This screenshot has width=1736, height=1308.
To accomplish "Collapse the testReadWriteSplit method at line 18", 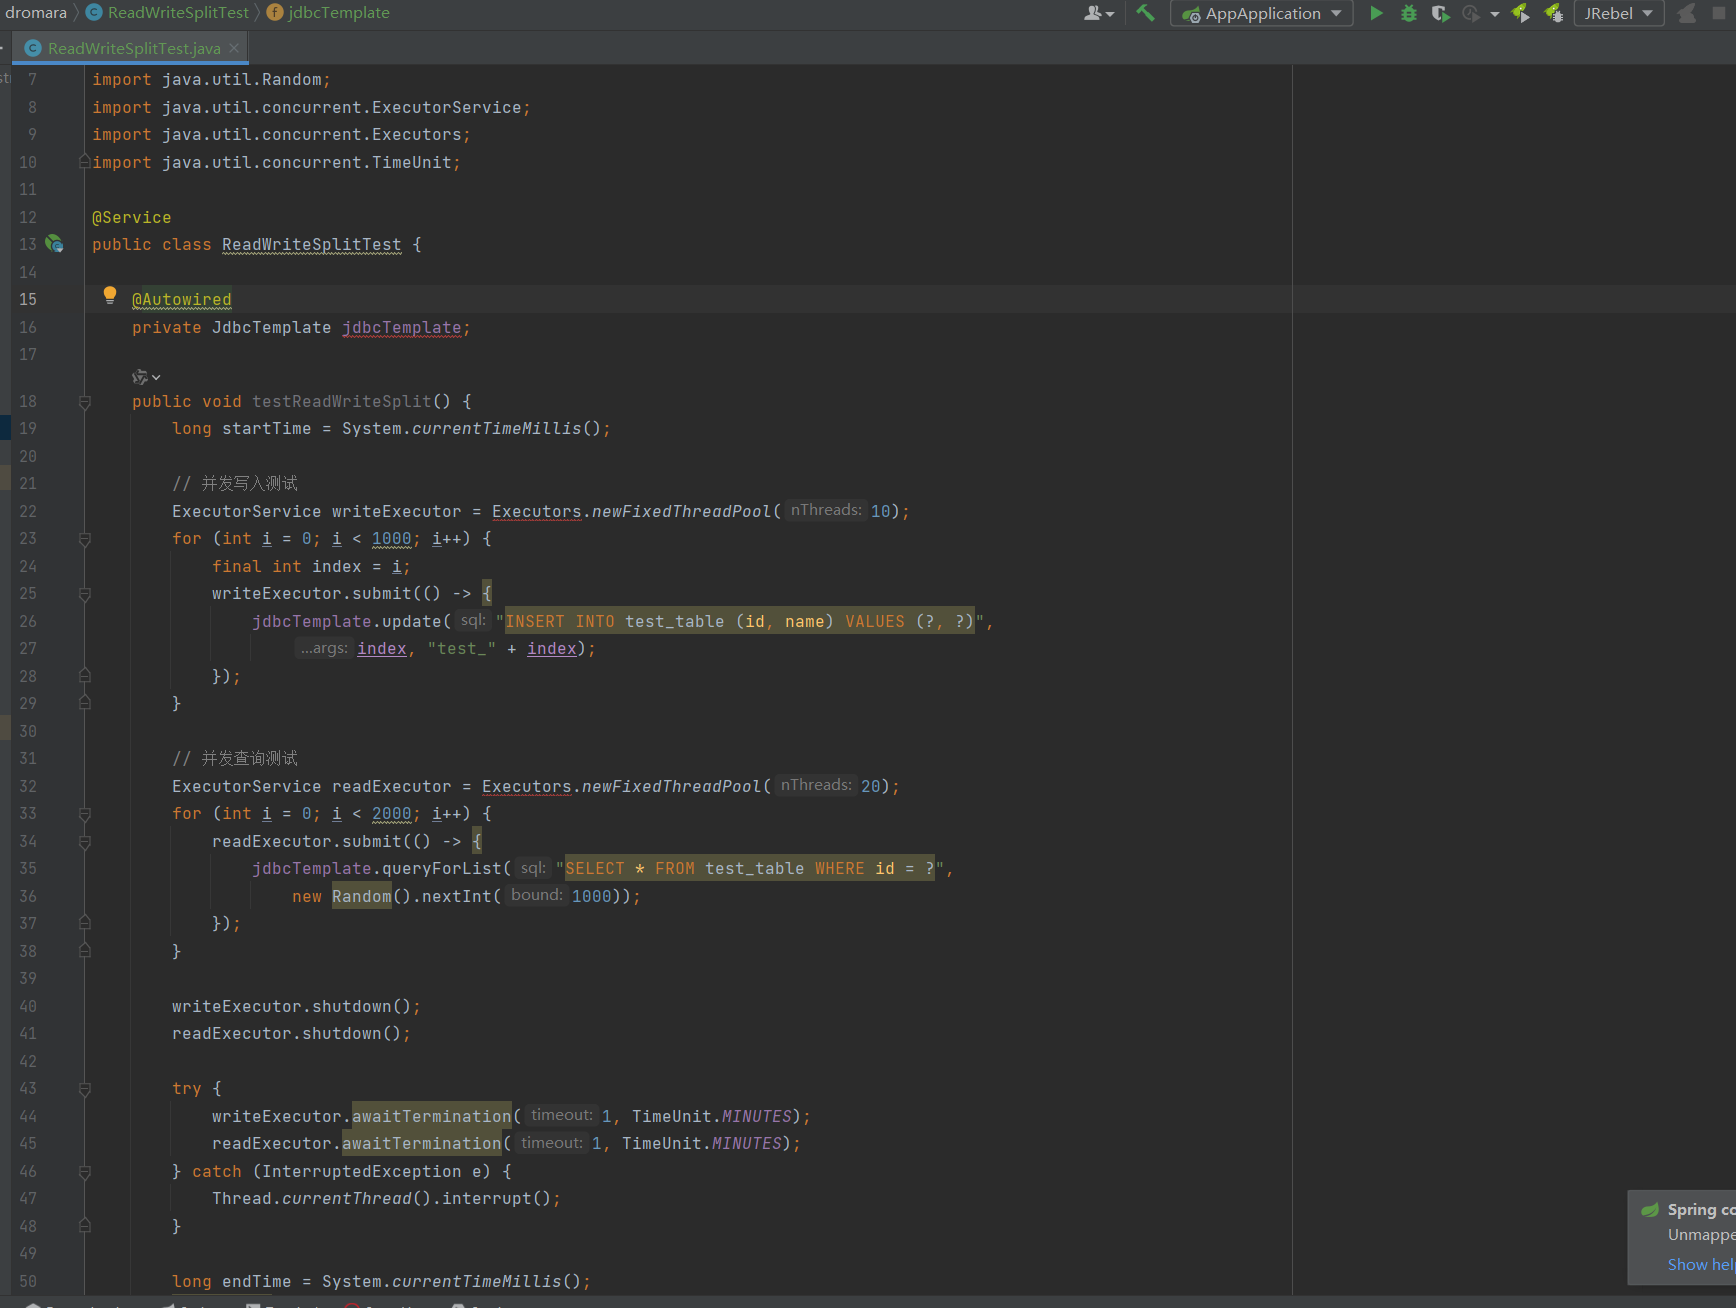I will point(85,402).
